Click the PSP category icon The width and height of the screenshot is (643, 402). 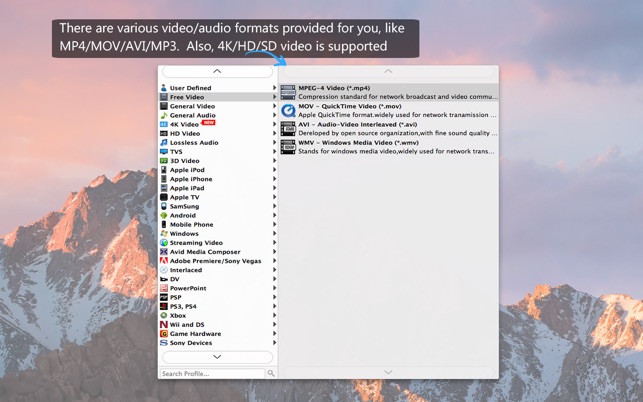(x=164, y=297)
